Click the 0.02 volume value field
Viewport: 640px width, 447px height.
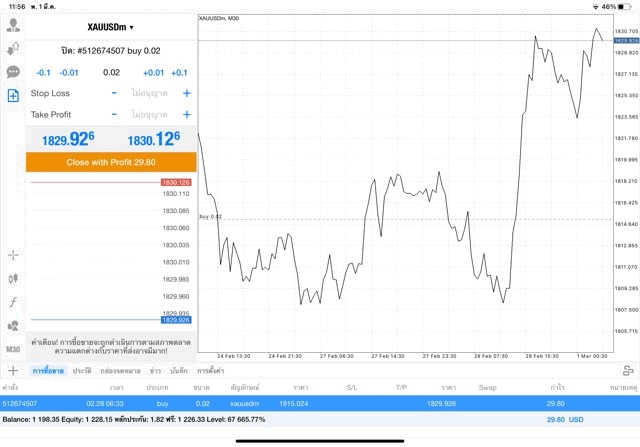pyautogui.click(x=111, y=73)
